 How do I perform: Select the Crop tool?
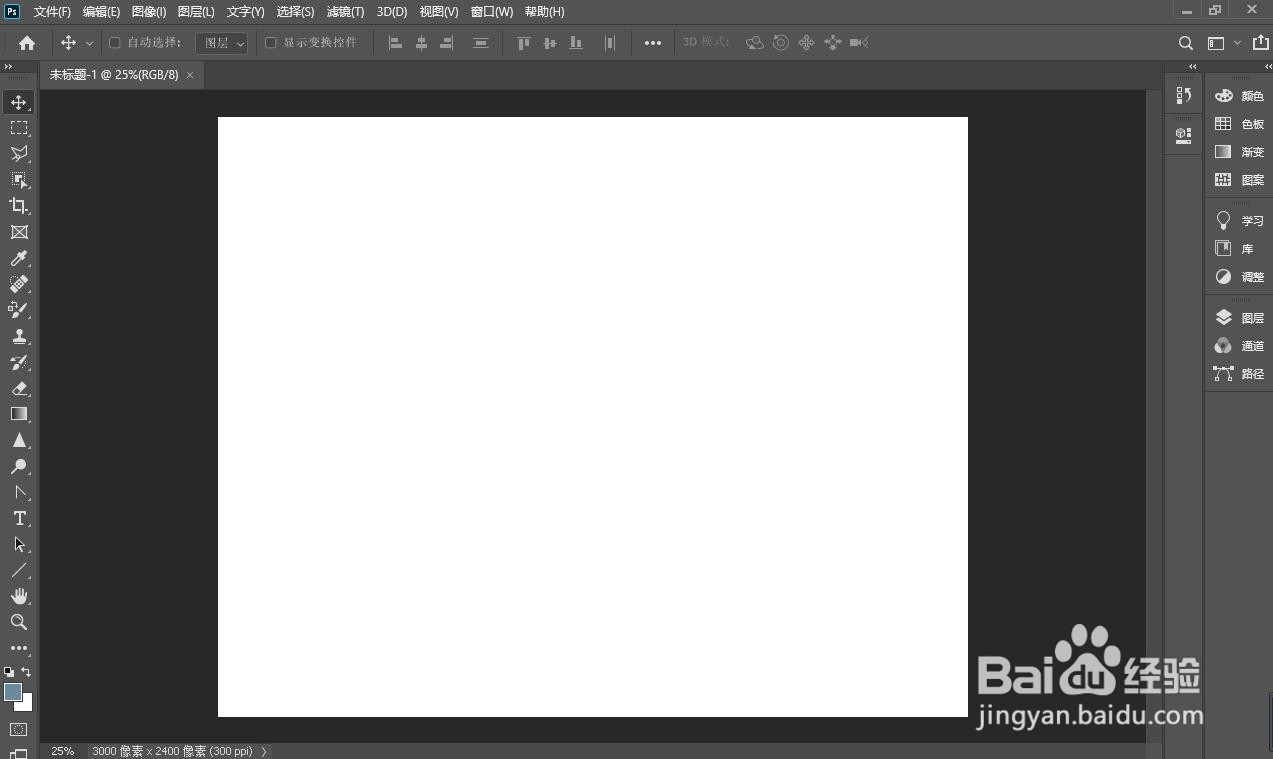(x=19, y=206)
